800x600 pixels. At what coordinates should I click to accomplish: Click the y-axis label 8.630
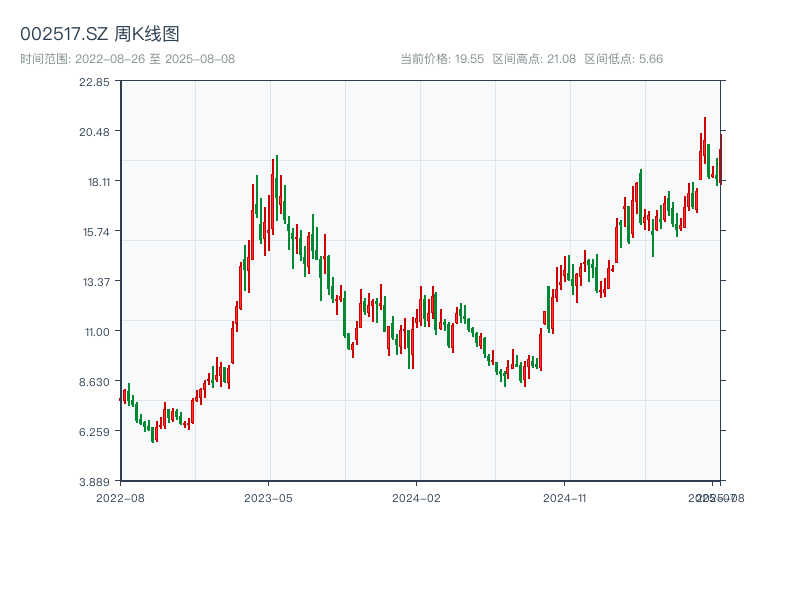94,382
